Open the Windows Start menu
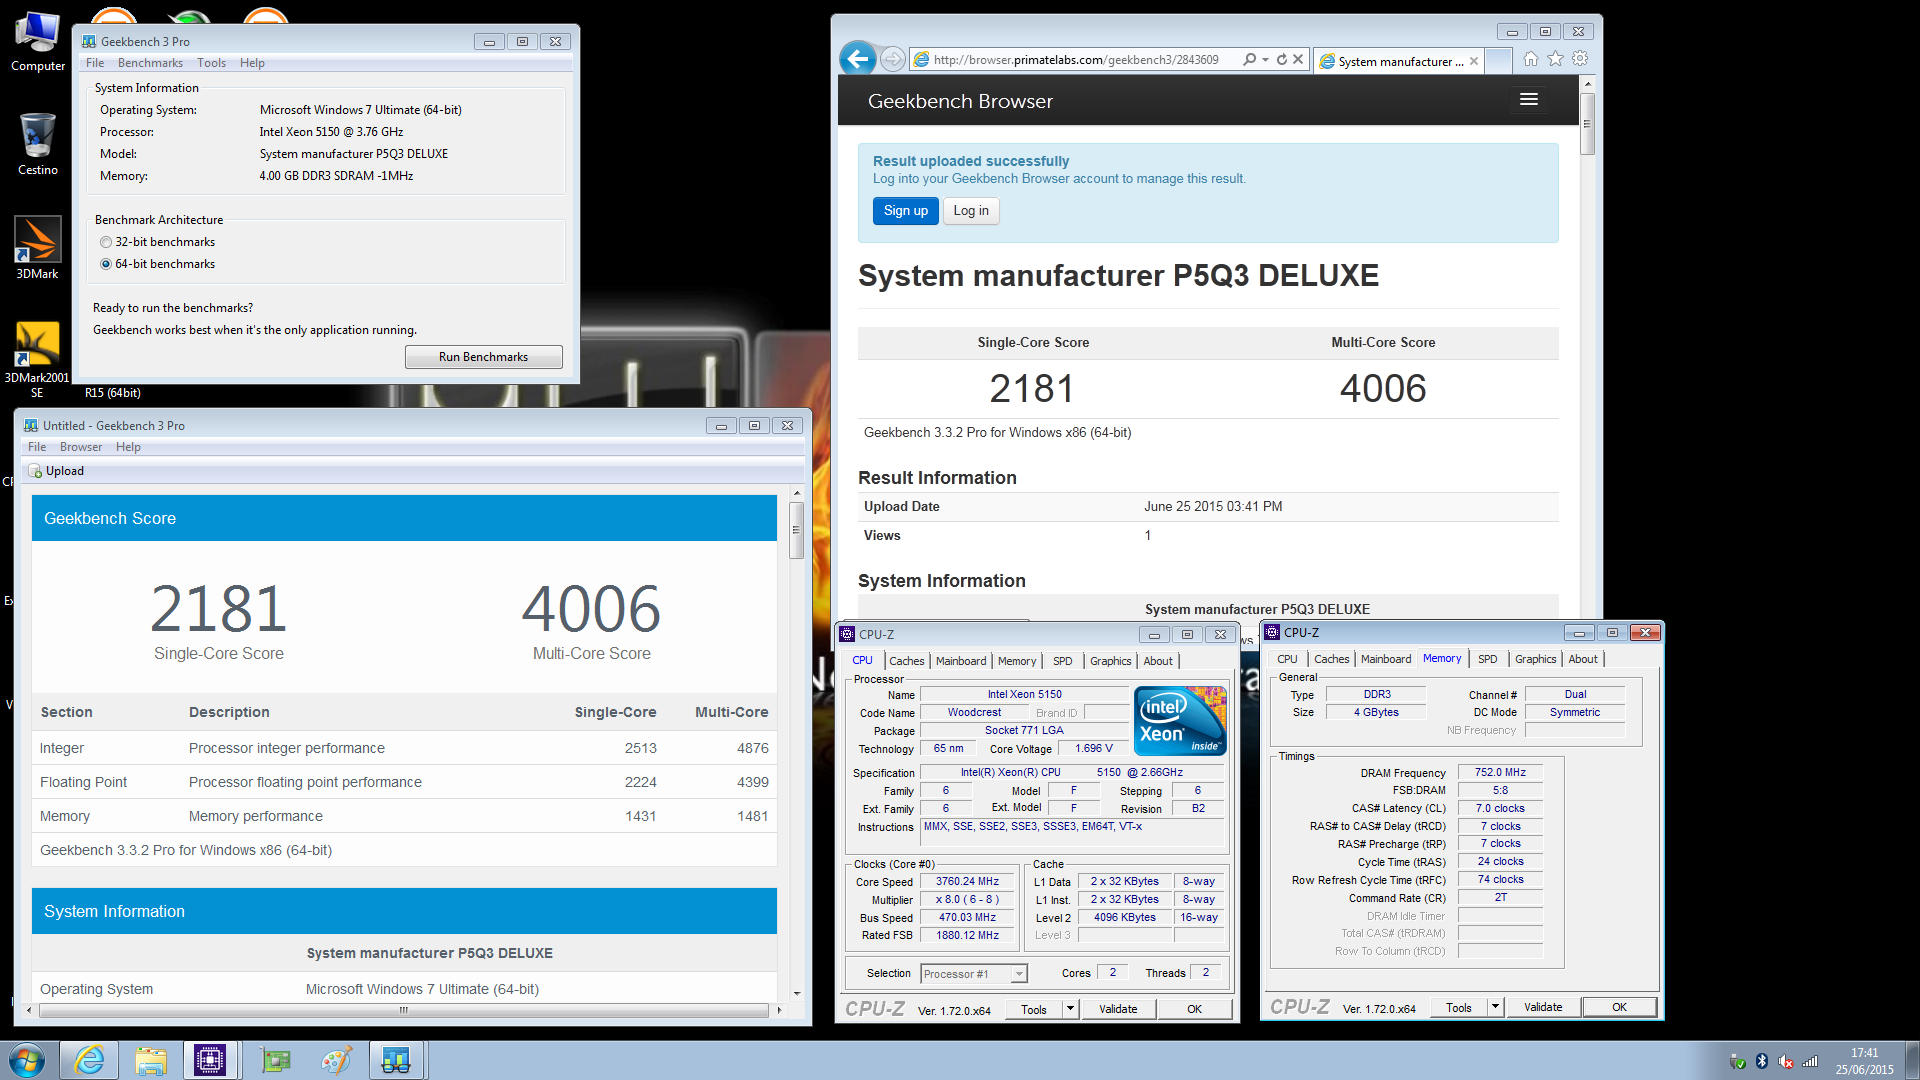 (x=27, y=1060)
